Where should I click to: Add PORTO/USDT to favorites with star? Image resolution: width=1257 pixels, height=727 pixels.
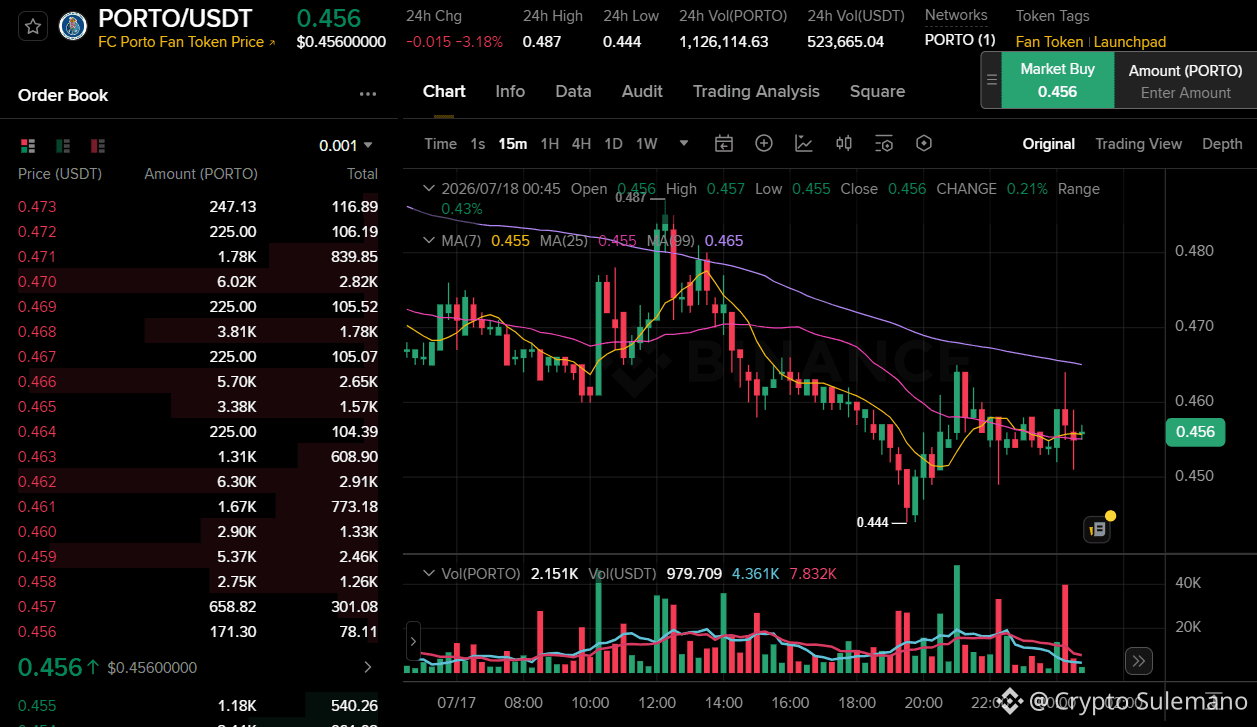click(33, 26)
